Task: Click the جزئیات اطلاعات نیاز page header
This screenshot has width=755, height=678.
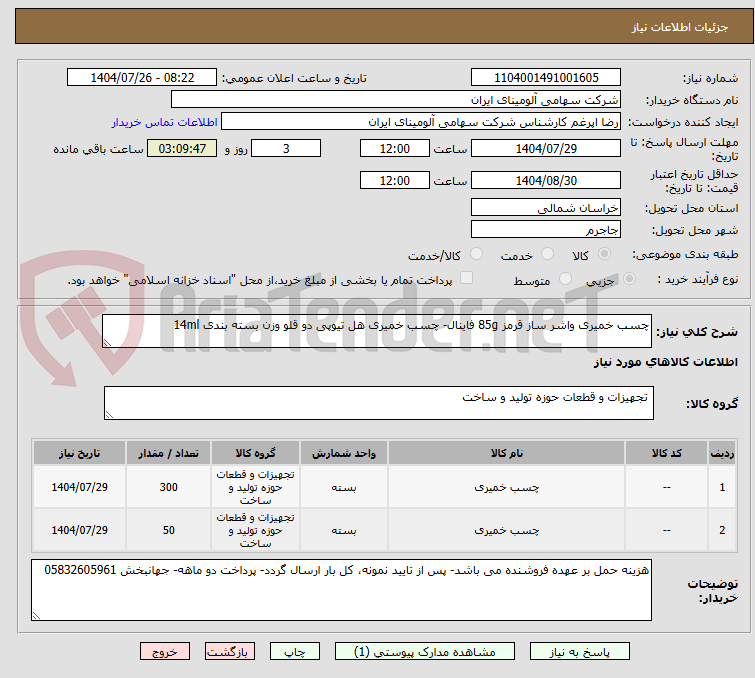Action: tap(679, 27)
